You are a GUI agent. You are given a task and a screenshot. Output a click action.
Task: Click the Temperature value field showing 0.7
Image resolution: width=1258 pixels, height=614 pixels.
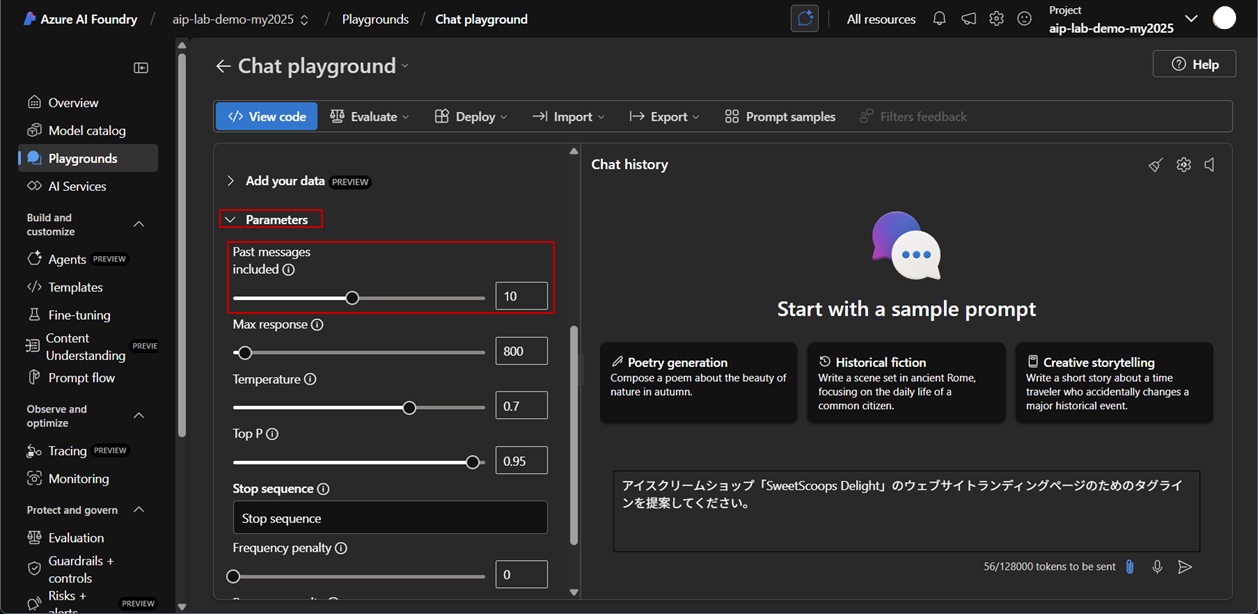pos(522,405)
